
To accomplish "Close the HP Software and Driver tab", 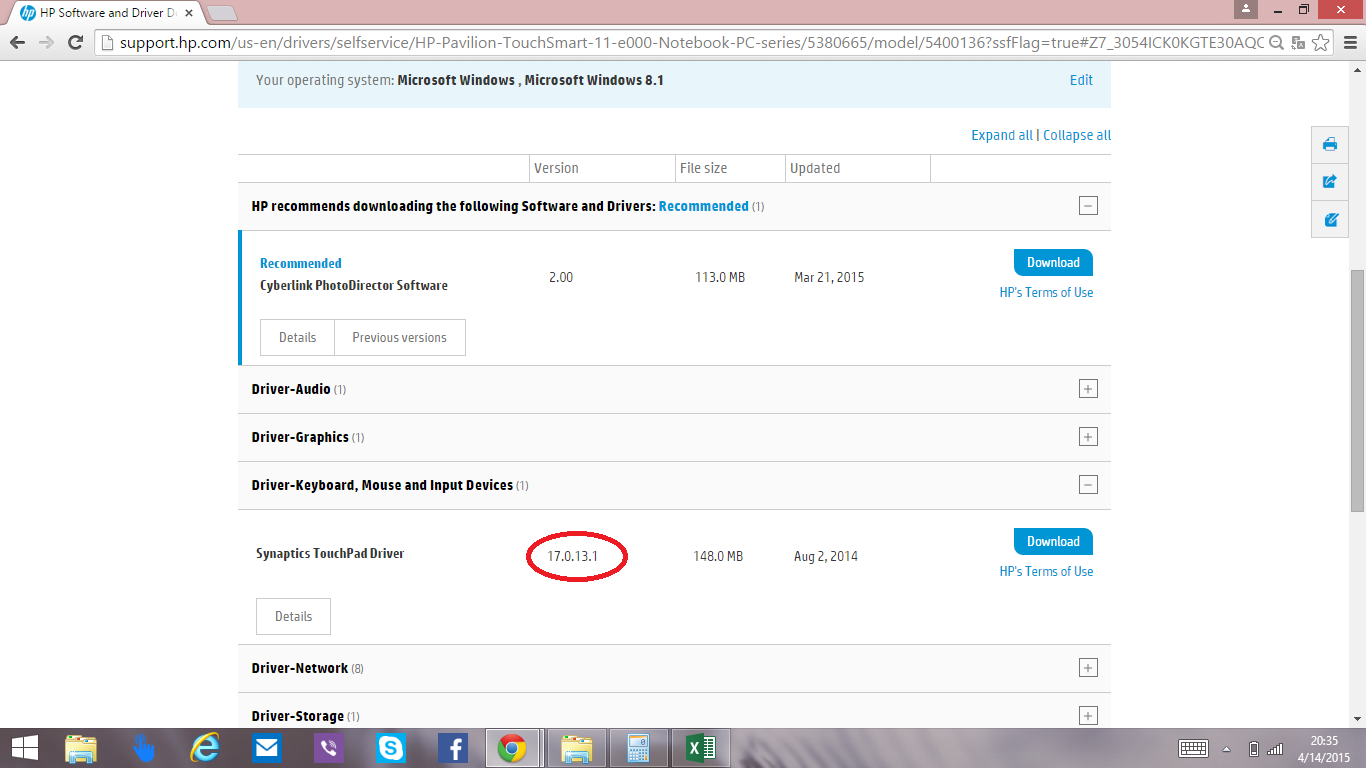I will click(189, 13).
